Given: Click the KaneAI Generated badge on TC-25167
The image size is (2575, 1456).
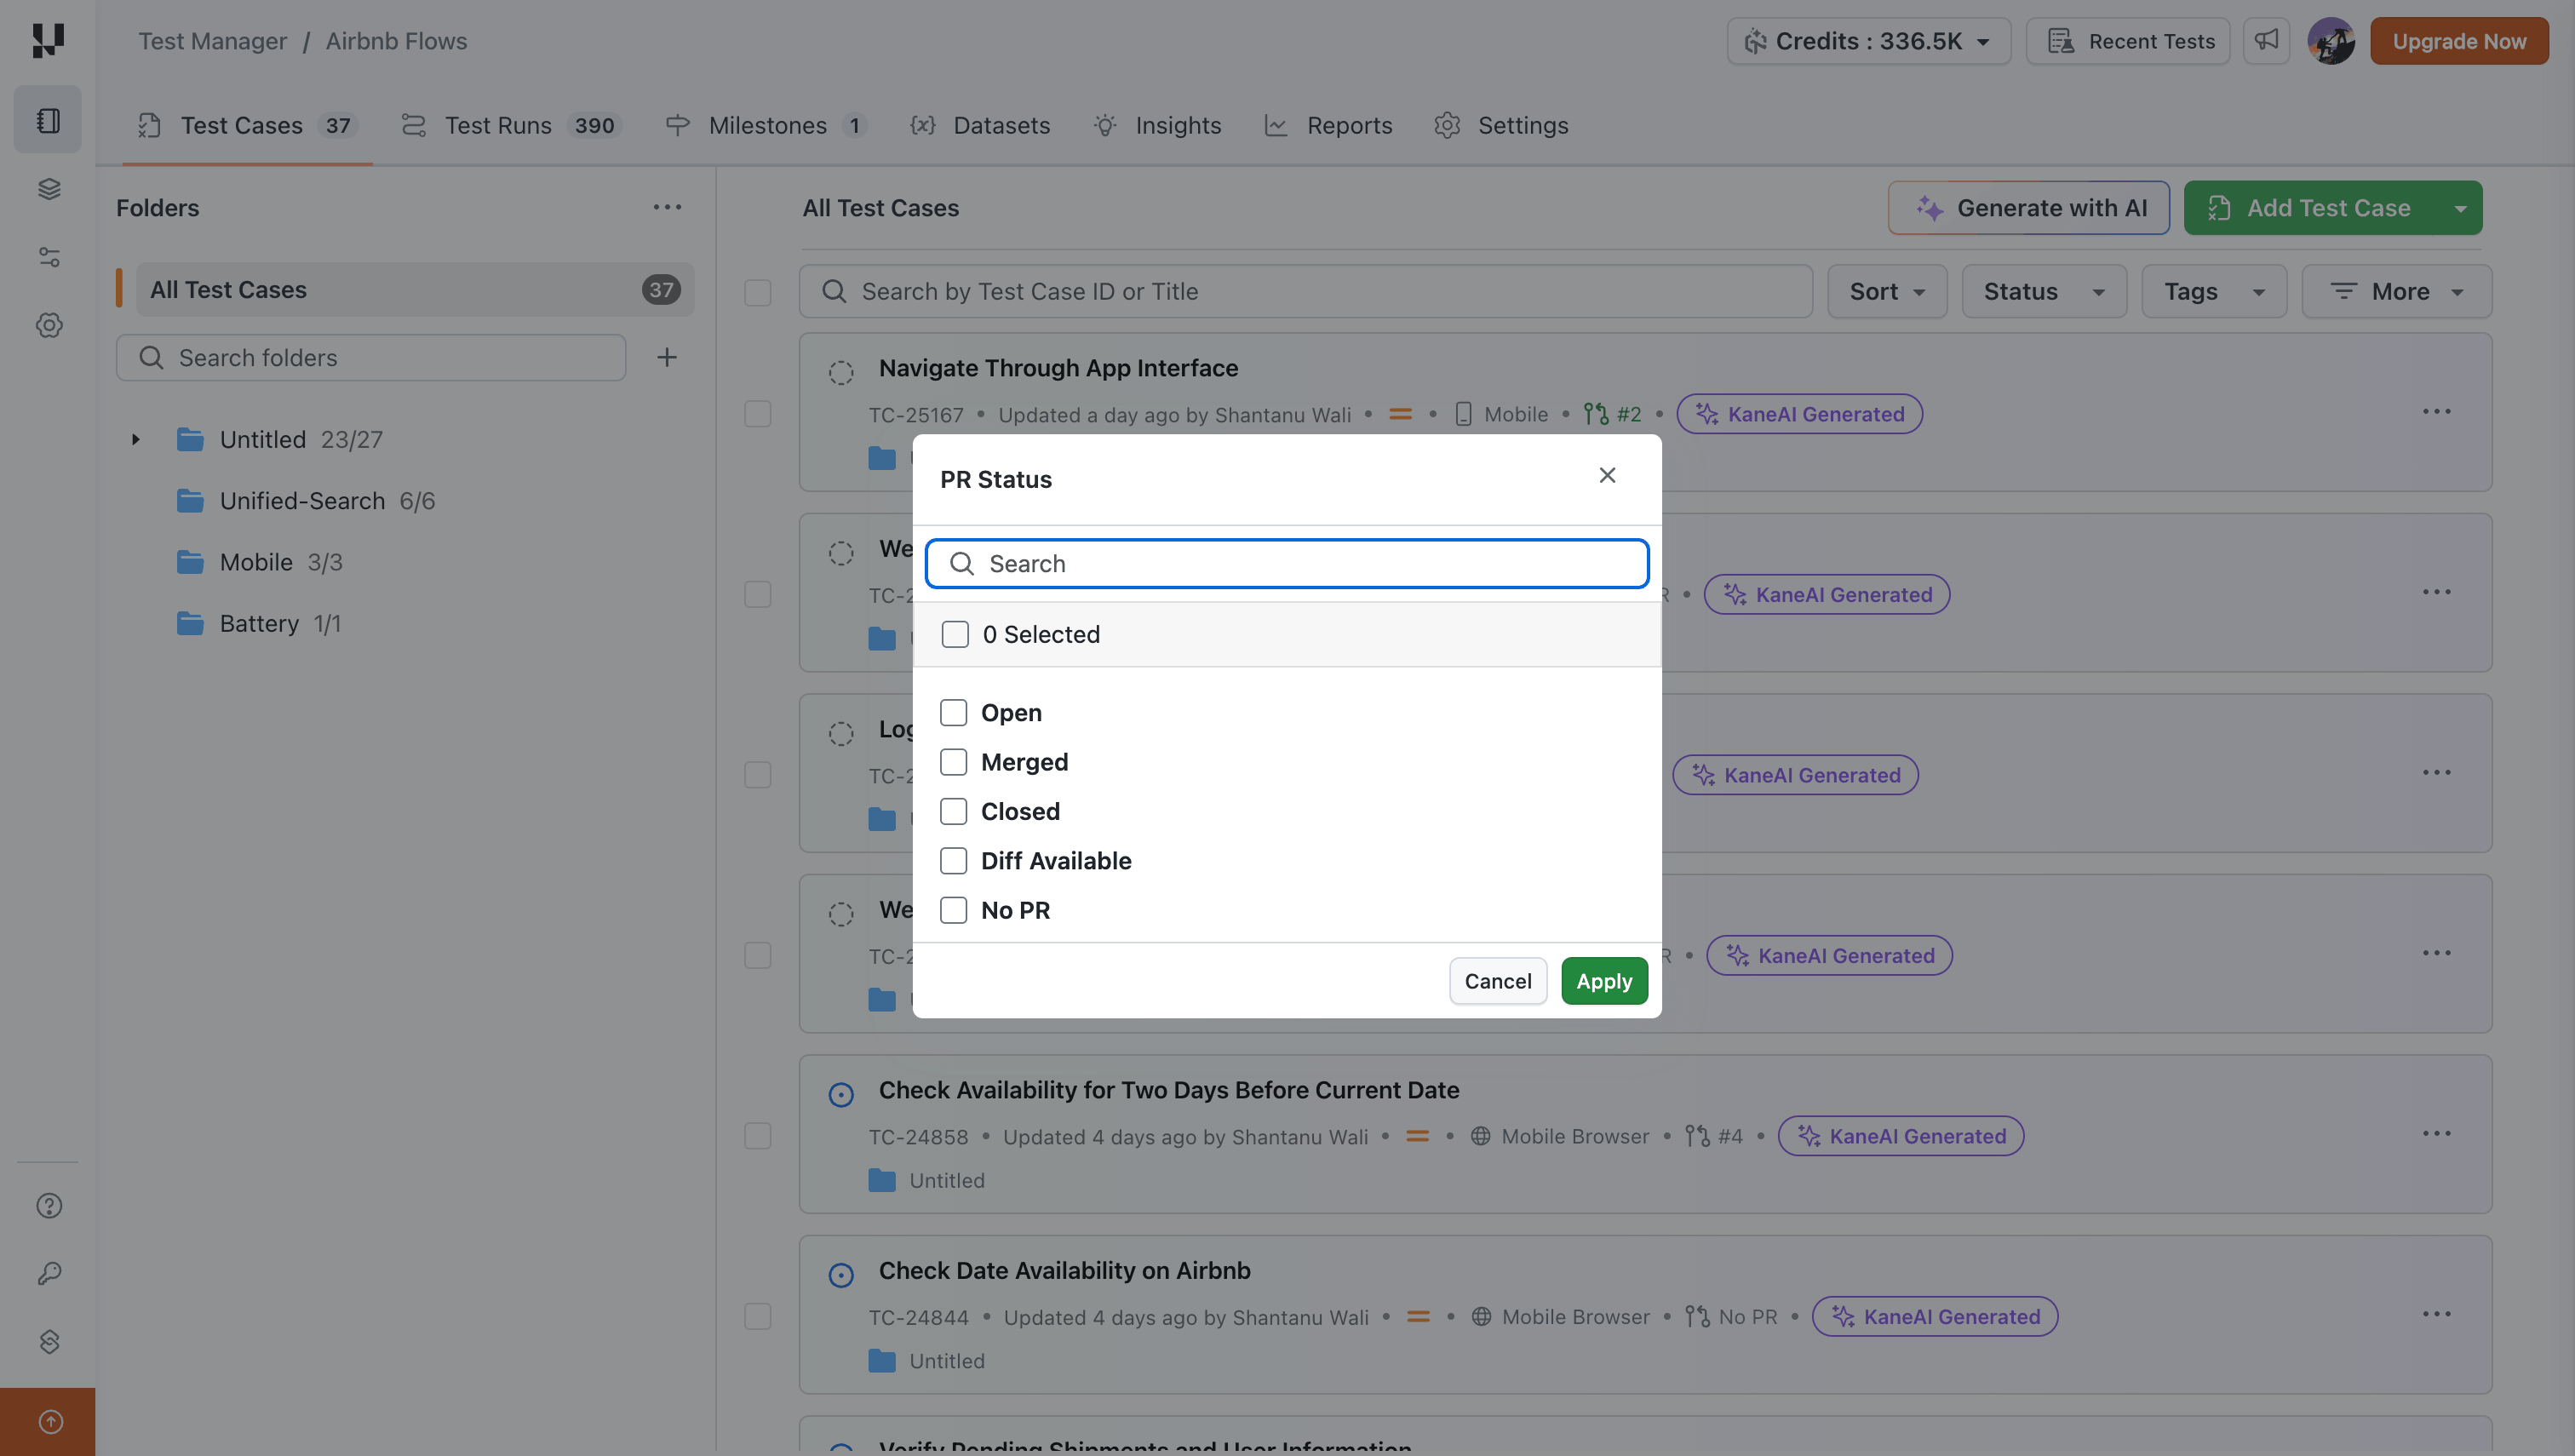Looking at the screenshot, I should [x=1799, y=414].
